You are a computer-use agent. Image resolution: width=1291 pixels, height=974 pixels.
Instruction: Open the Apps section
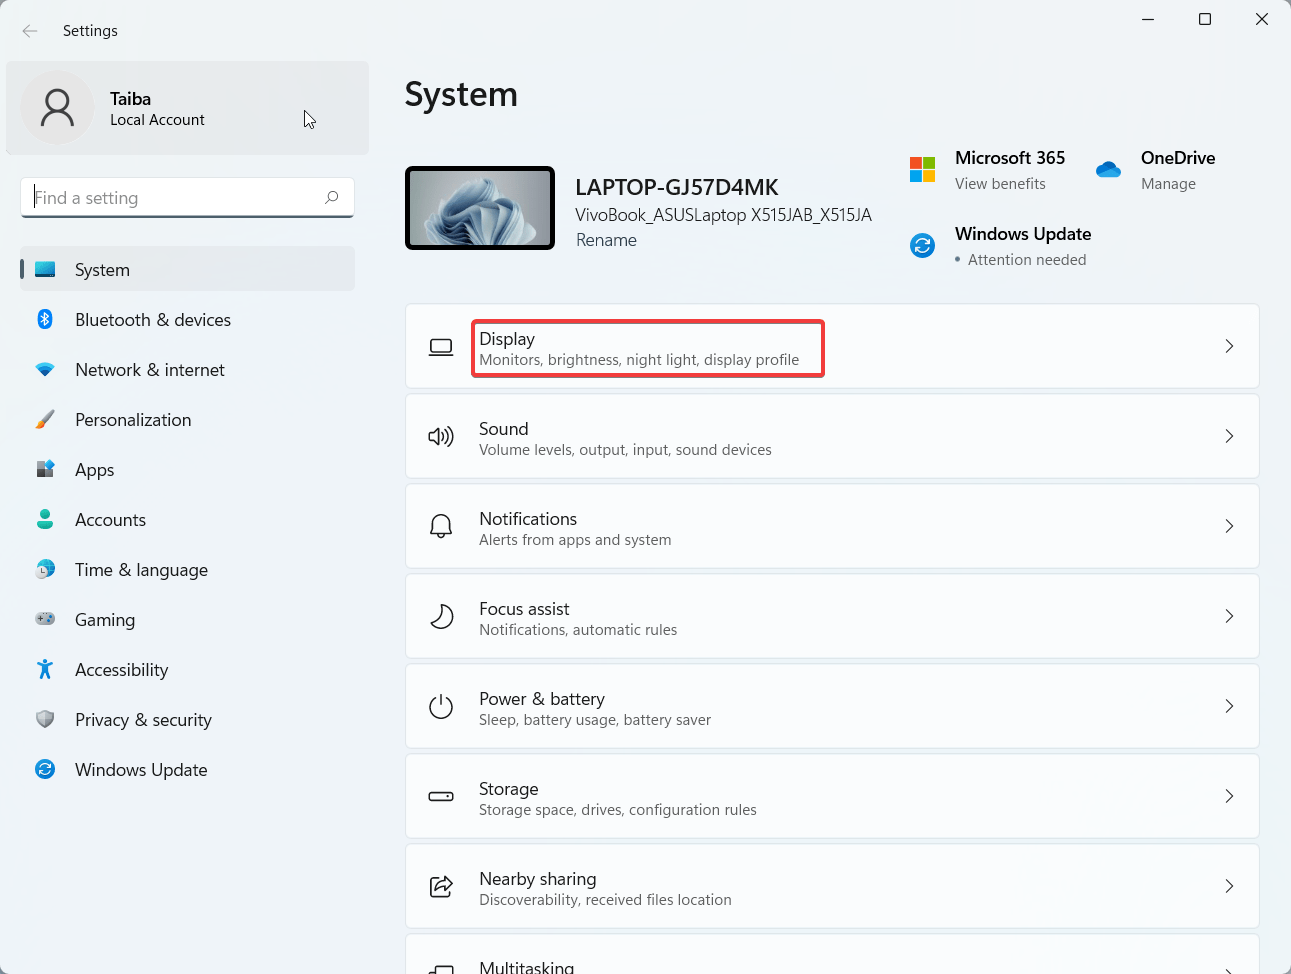(x=188, y=469)
